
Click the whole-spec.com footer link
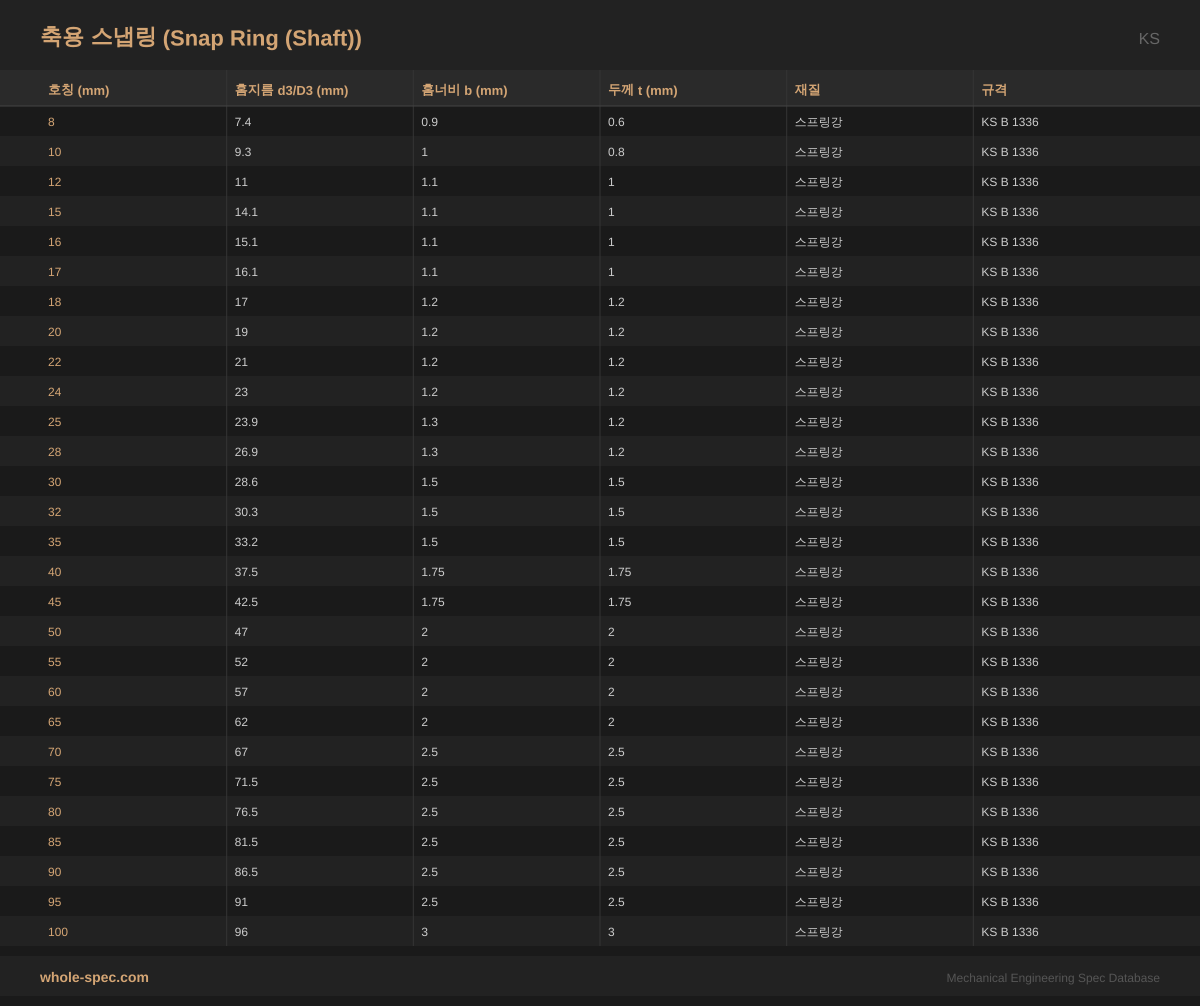[94, 977]
